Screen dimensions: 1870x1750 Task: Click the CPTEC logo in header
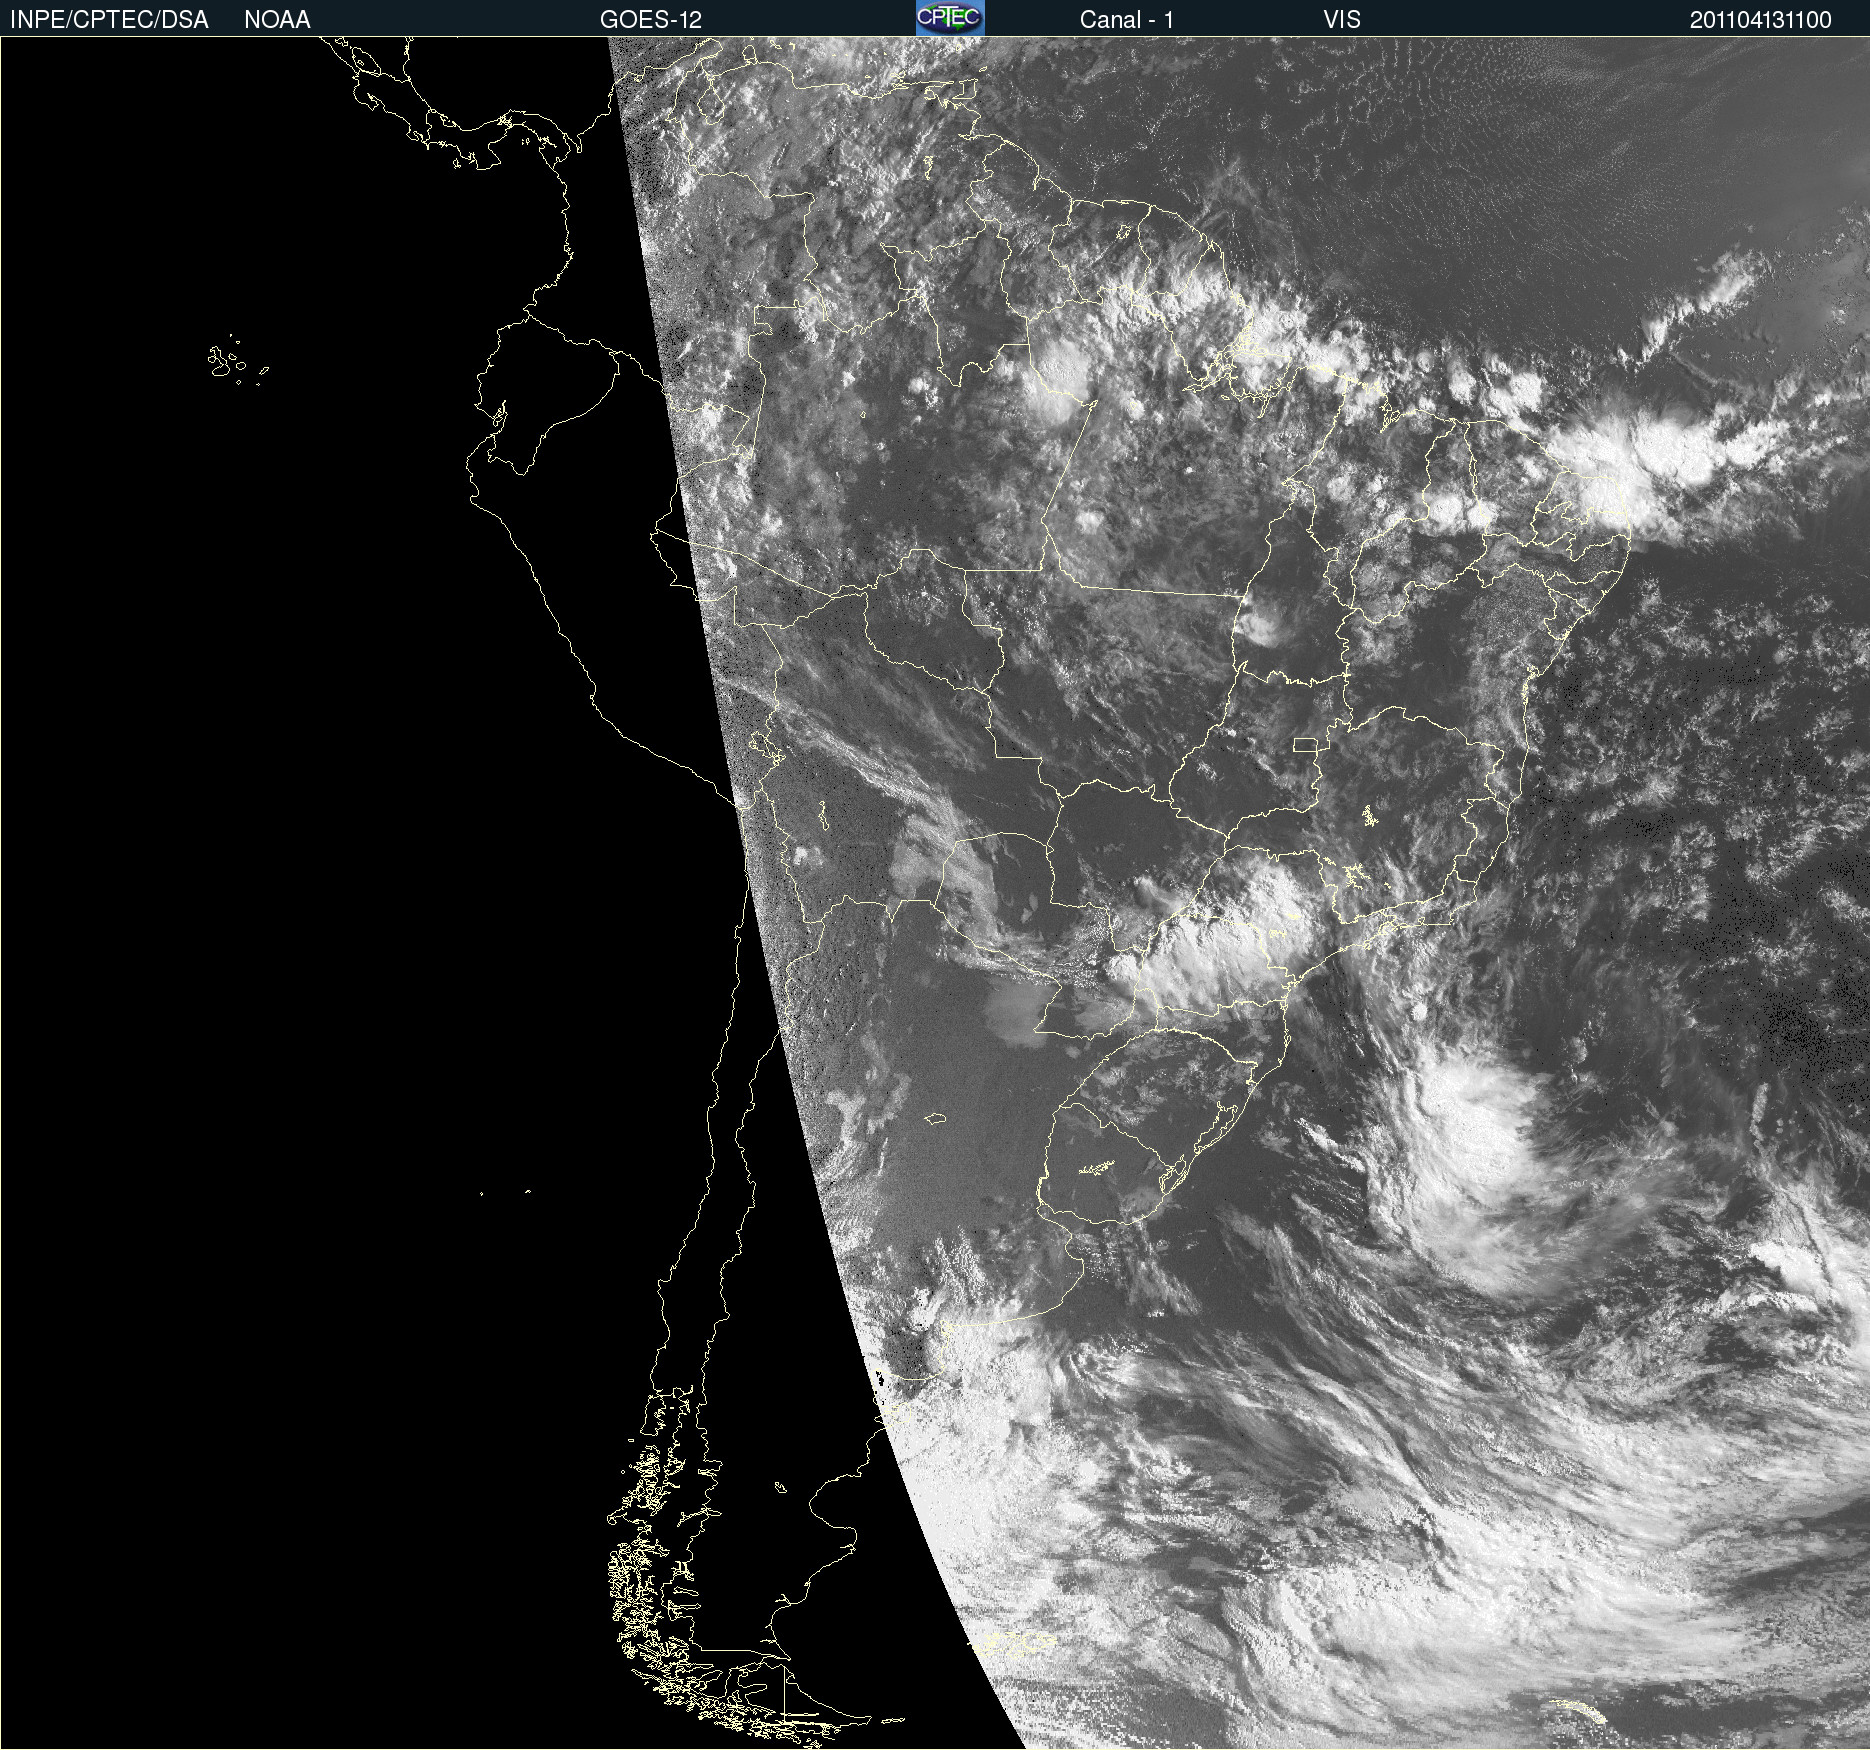pyautogui.click(x=950, y=18)
